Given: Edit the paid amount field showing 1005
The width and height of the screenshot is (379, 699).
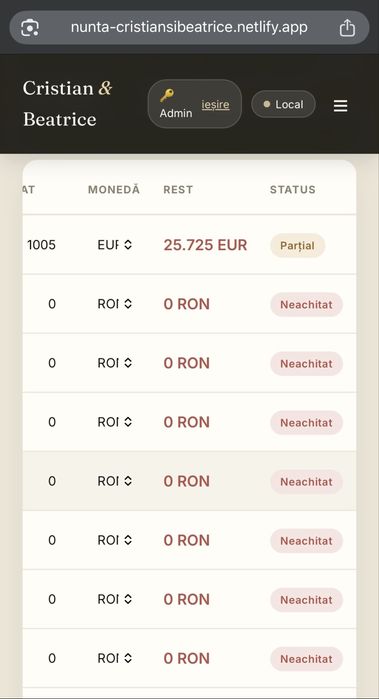Looking at the screenshot, I should click(41, 245).
